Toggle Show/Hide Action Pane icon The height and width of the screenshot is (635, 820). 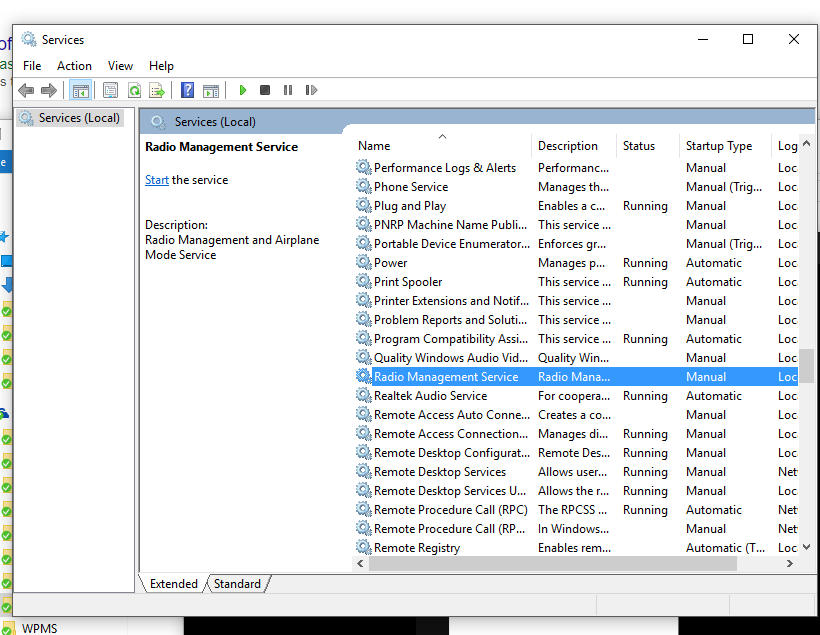click(211, 90)
